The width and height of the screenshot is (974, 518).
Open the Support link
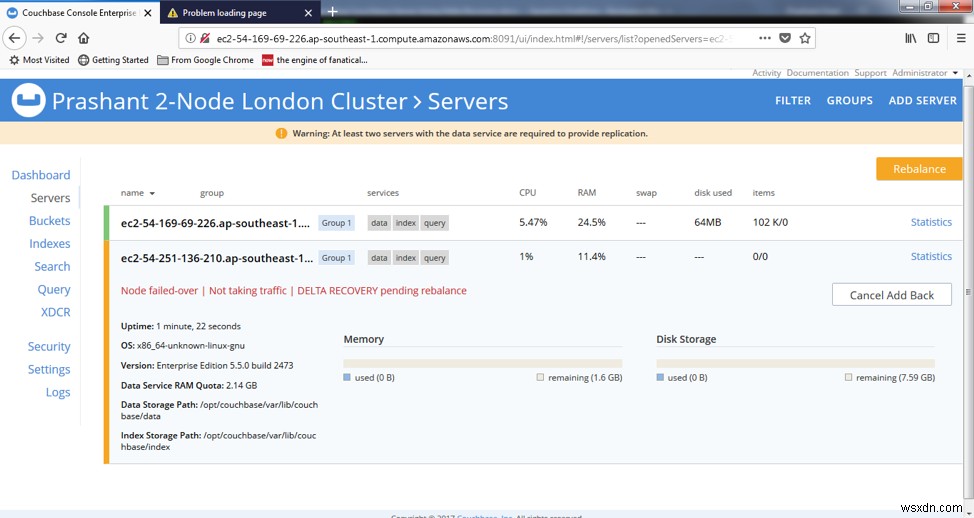(x=870, y=73)
